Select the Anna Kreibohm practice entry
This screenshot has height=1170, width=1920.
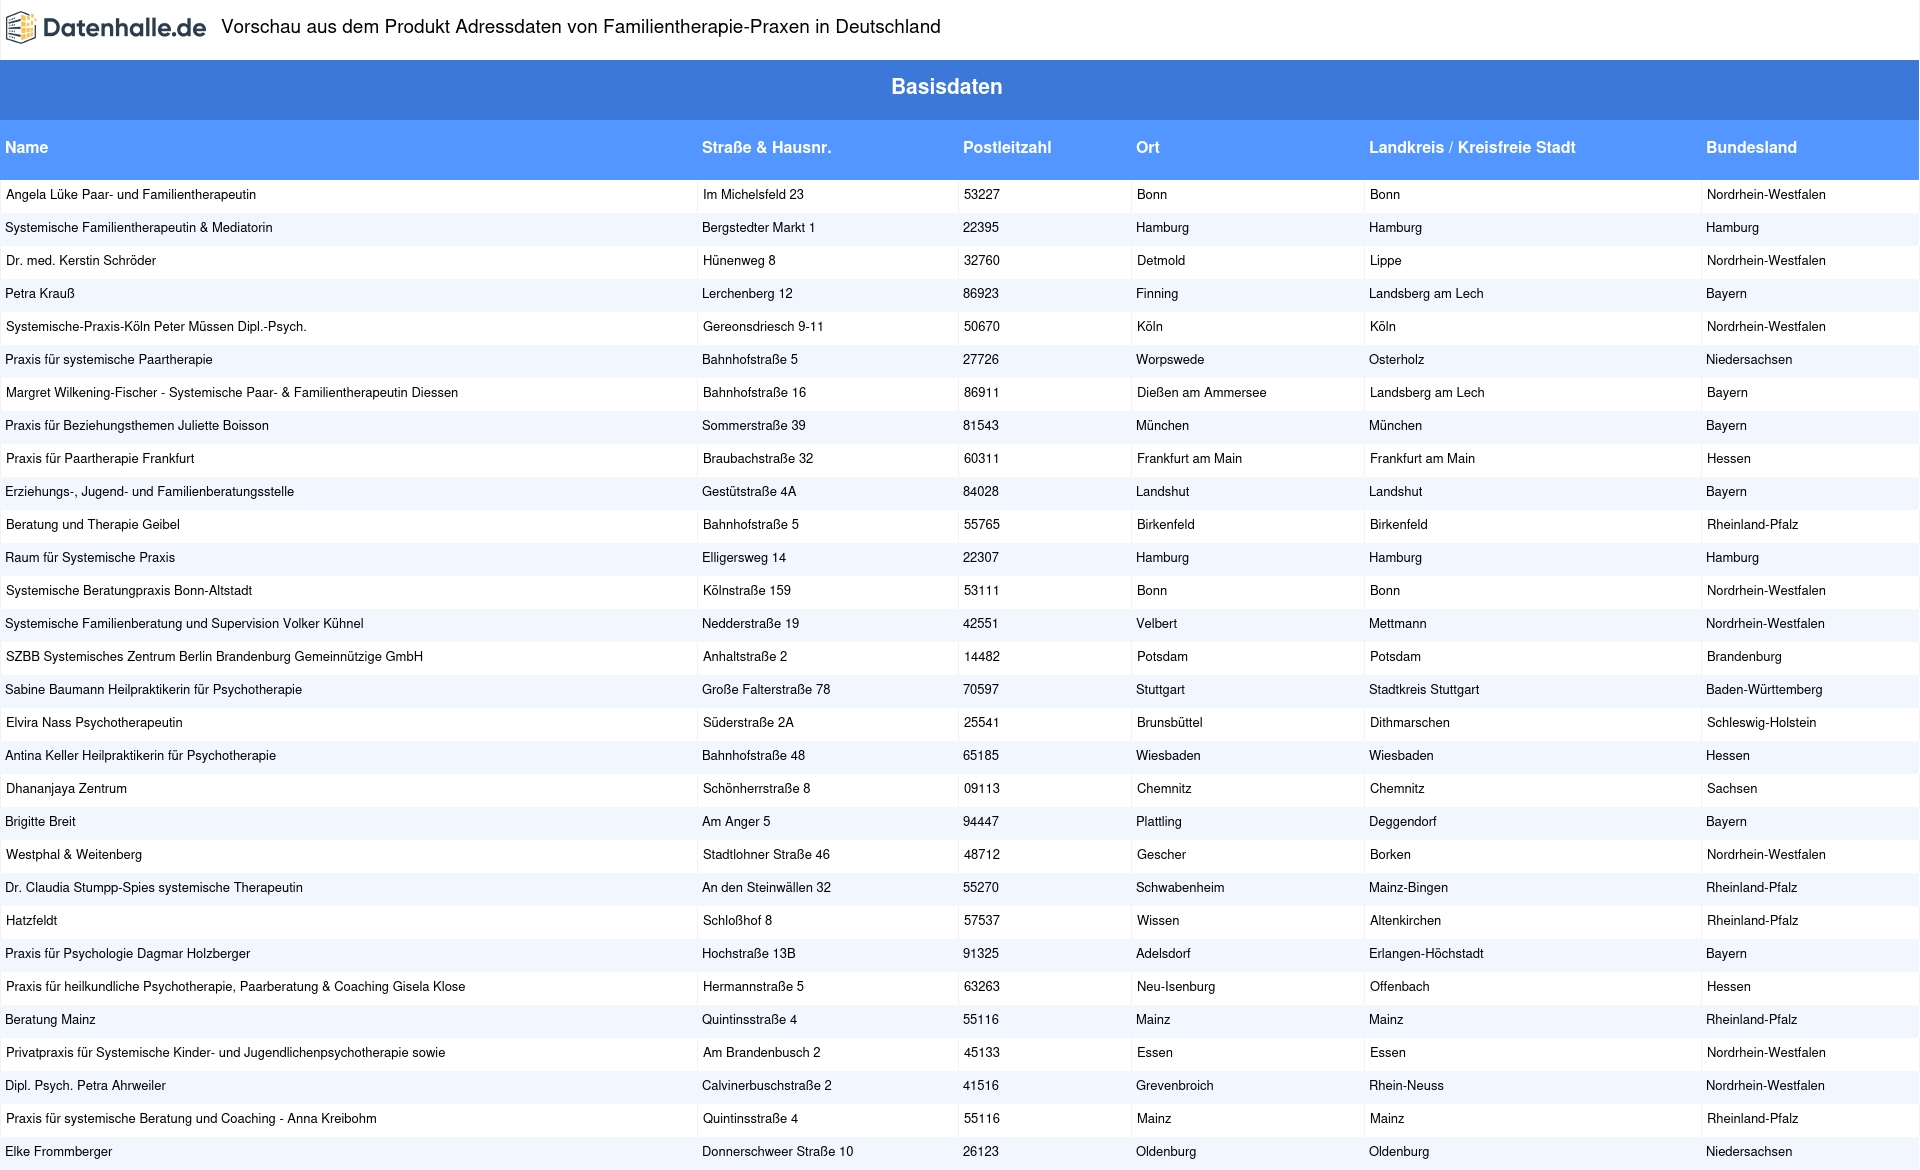[191, 1119]
